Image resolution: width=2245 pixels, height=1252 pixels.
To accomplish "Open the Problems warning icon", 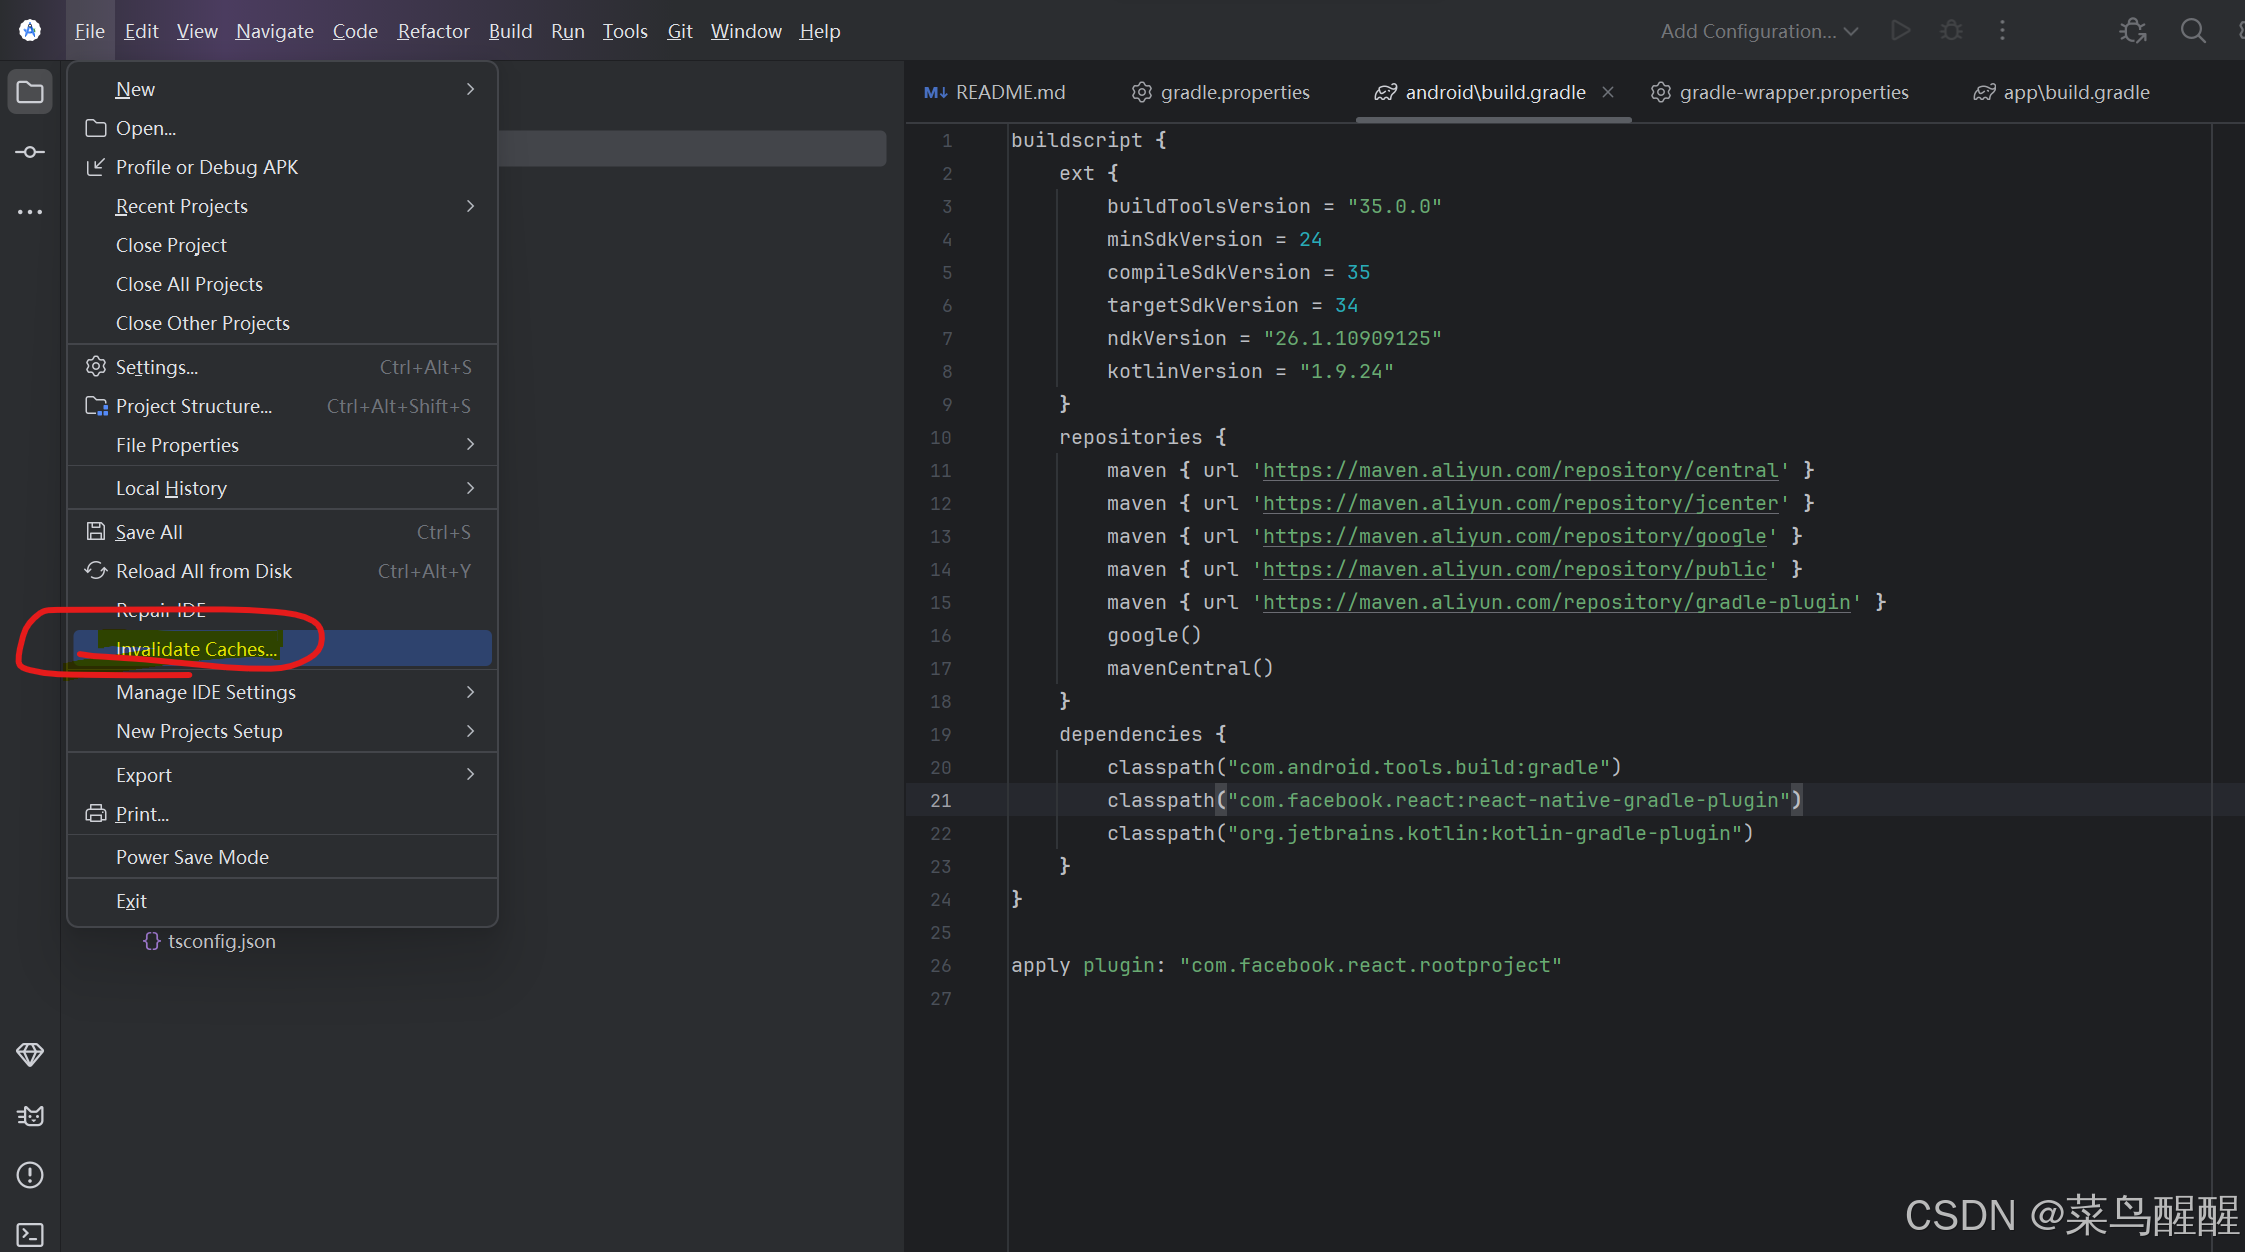I will pos(30,1175).
